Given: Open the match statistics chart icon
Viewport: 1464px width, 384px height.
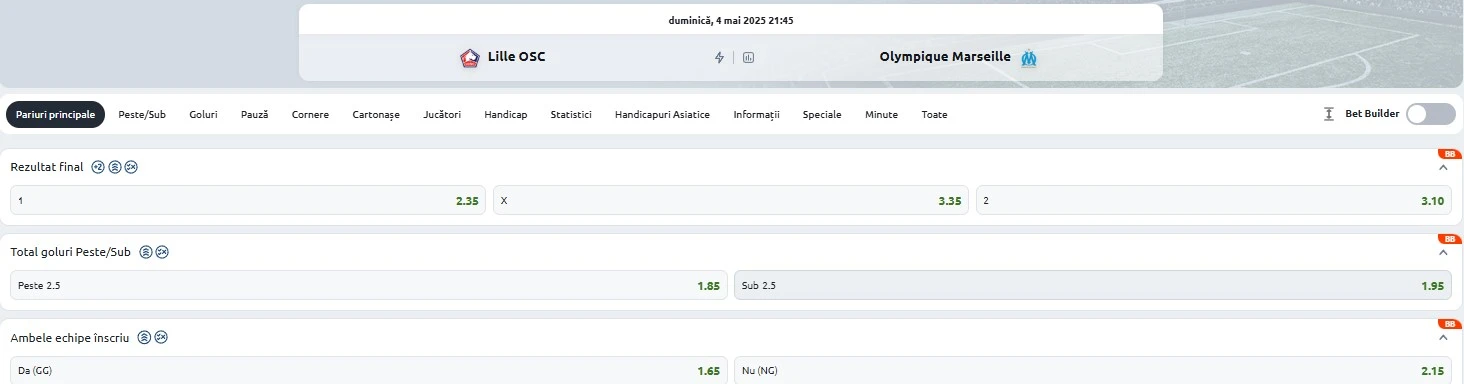Looking at the screenshot, I should [x=748, y=58].
